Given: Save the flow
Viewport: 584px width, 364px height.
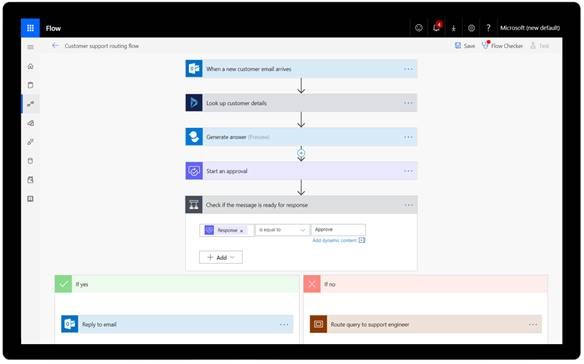Looking at the screenshot, I should pos(465,45).
